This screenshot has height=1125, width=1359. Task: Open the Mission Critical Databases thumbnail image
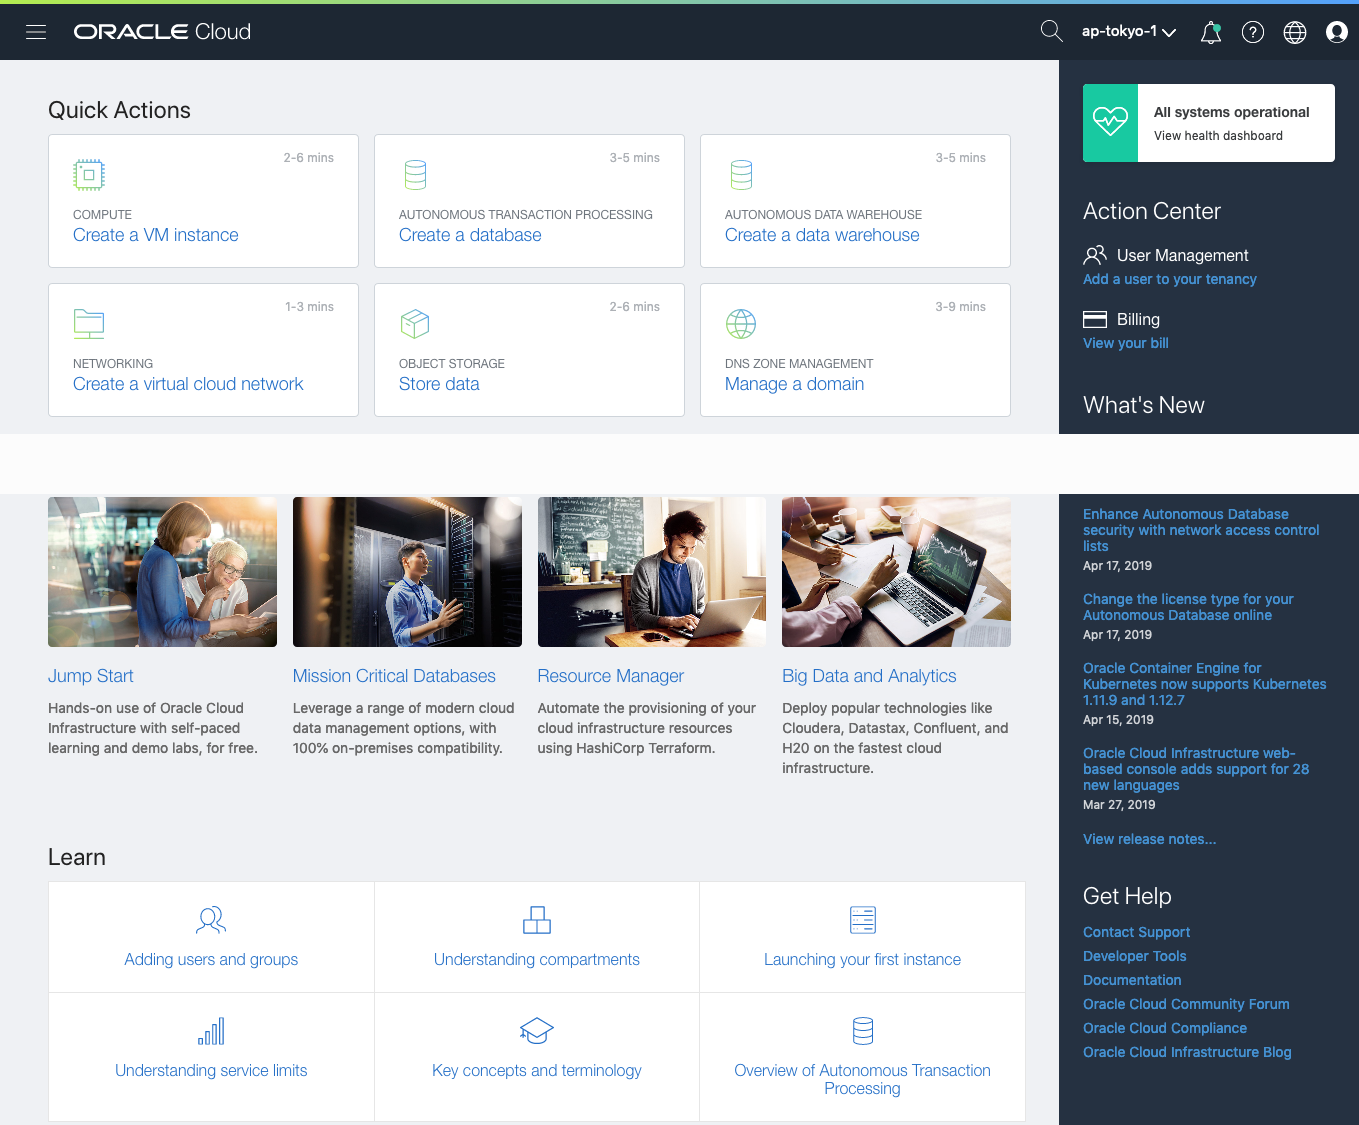pyautogui.click(x=407, y=572)
